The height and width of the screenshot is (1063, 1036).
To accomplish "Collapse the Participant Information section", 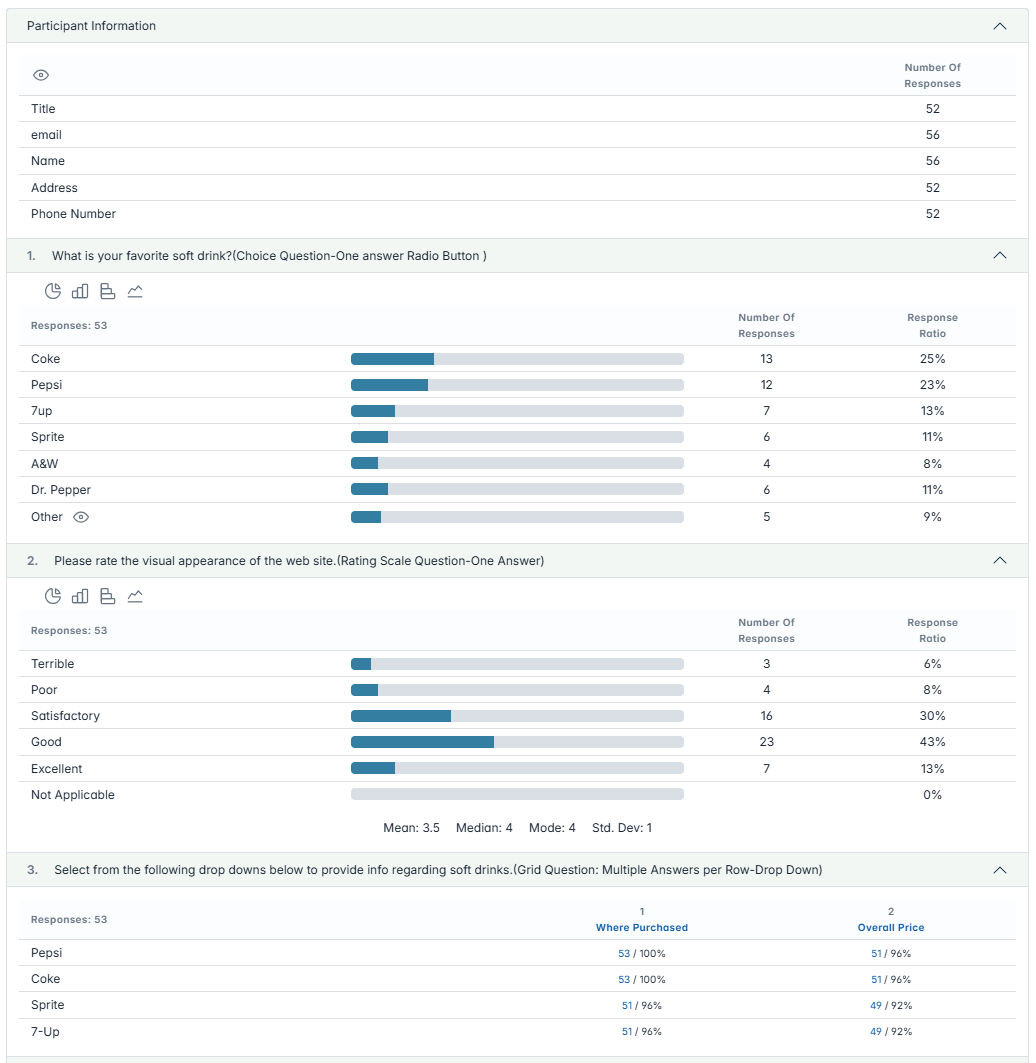I will [999, 26].
